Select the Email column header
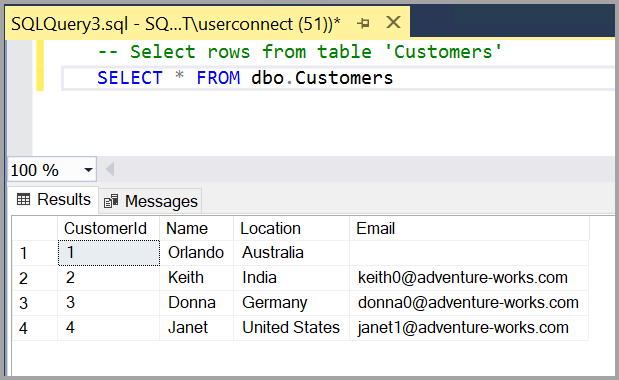619x380 pixels. 469,228
